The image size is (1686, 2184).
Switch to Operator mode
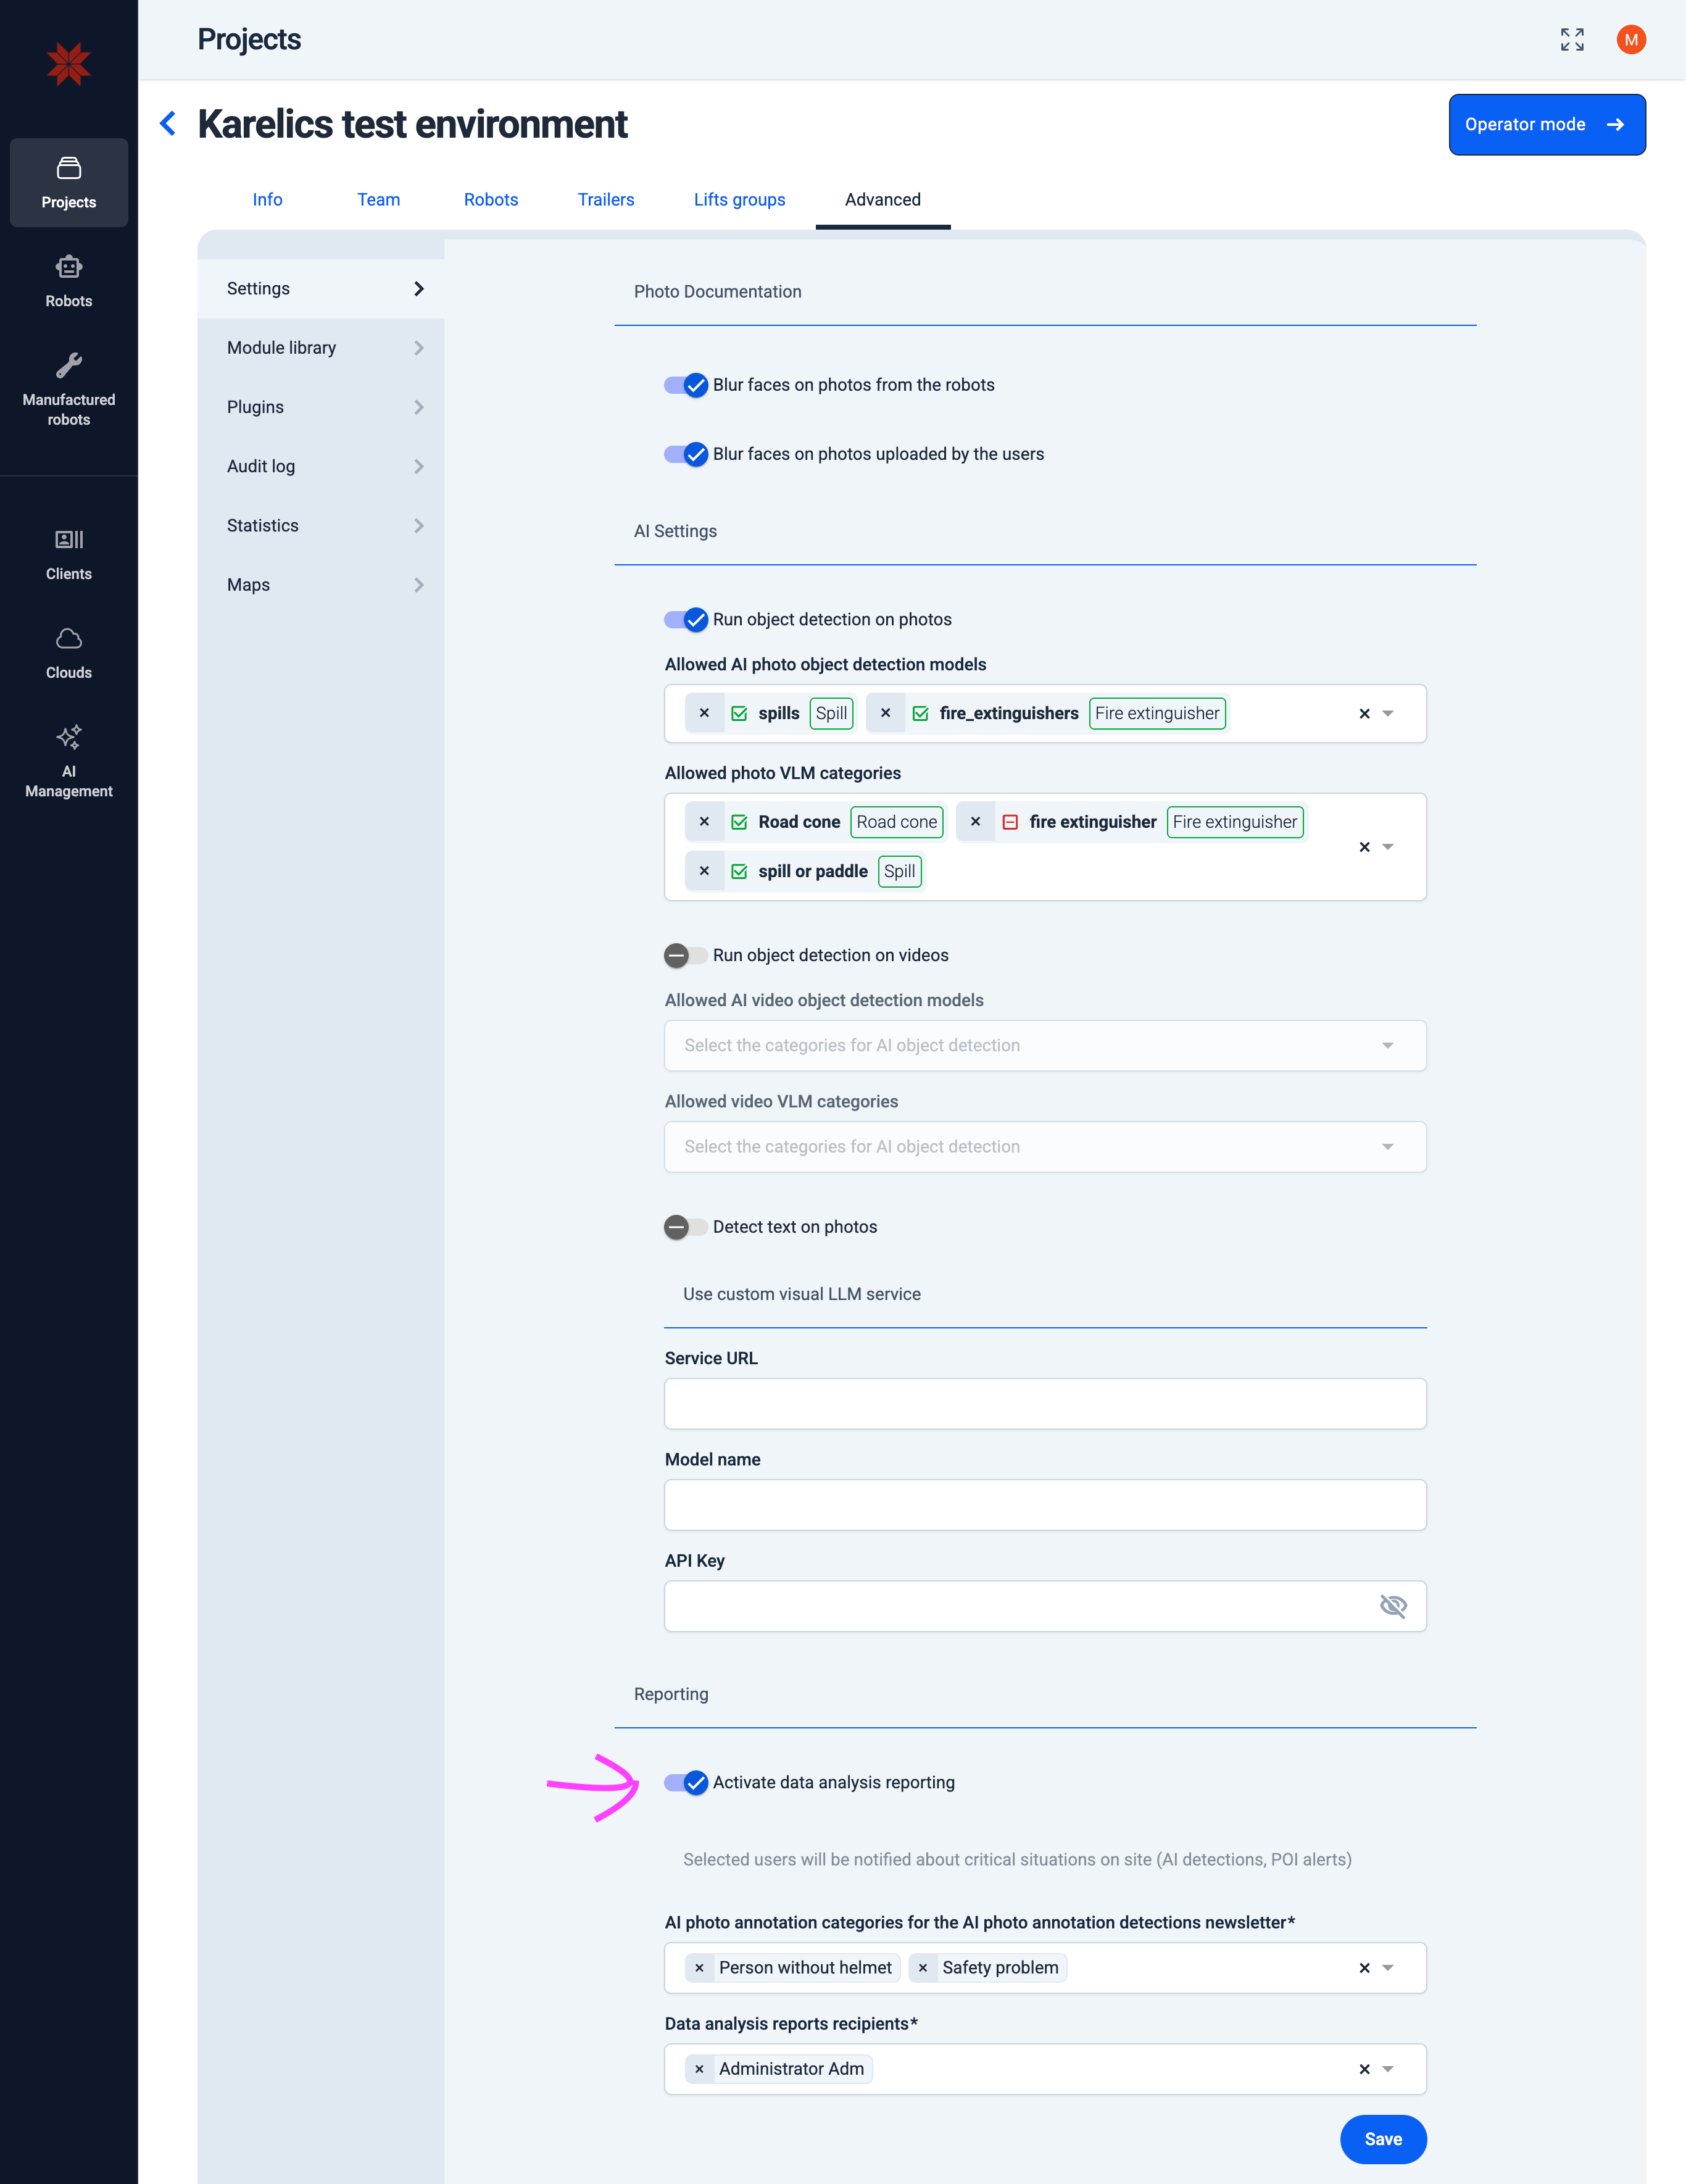tap(1546, 124)
